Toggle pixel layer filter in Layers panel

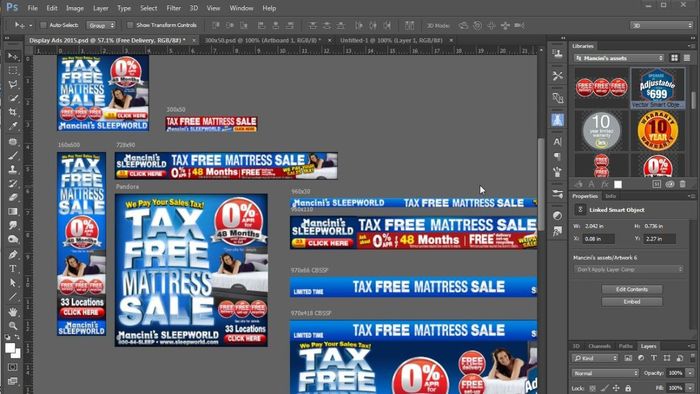pos(628,358)
